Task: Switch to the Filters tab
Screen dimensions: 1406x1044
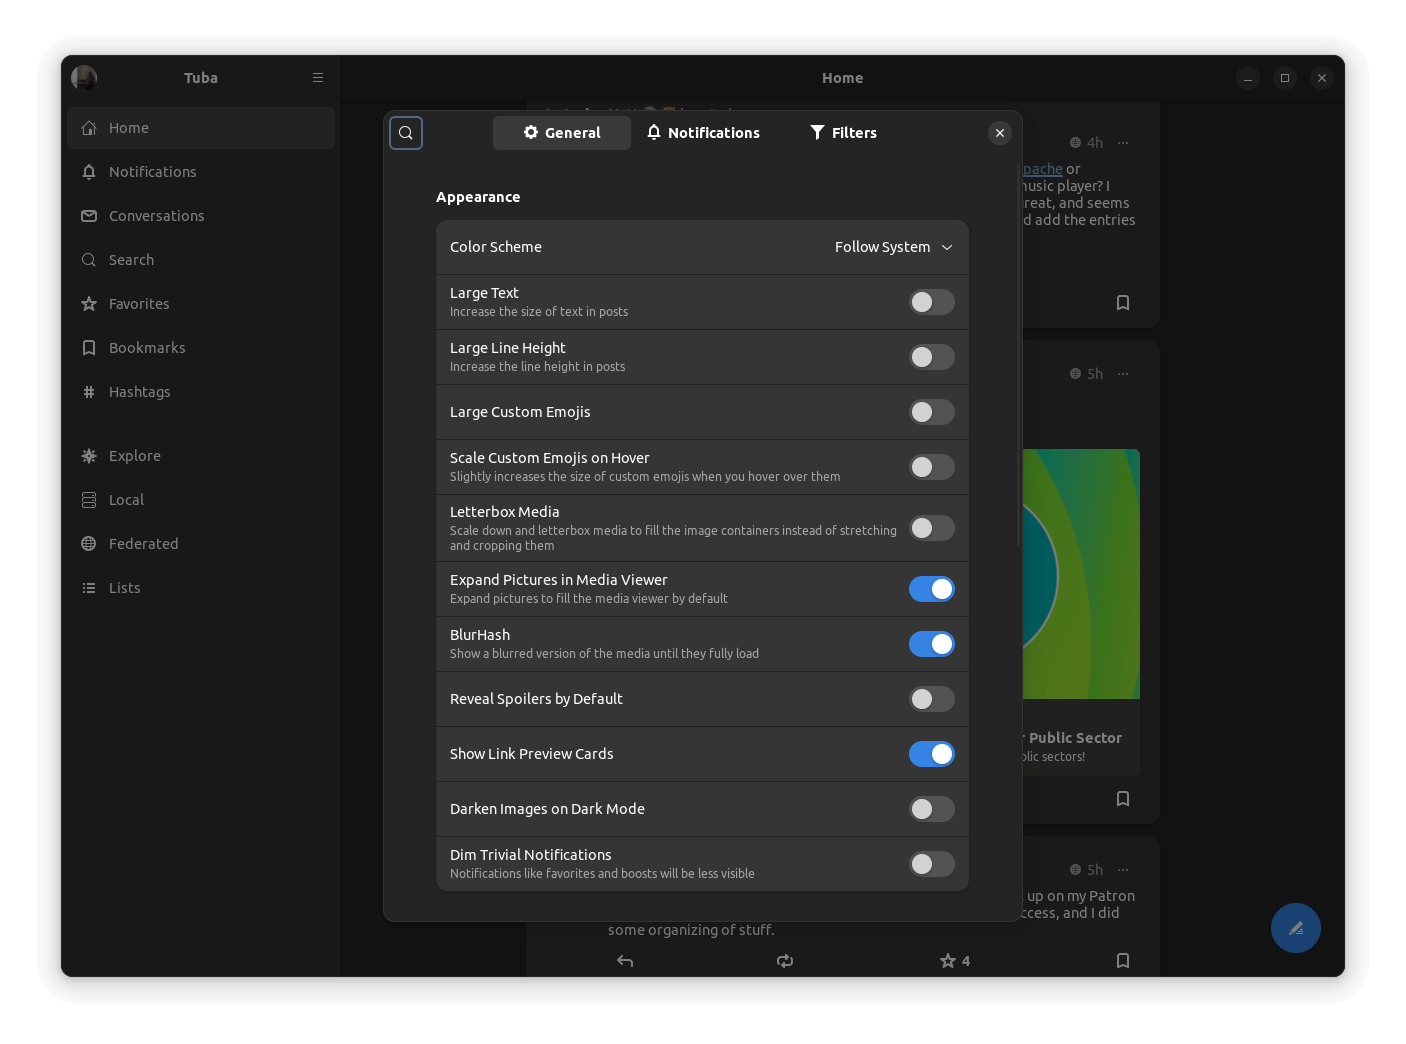Action: pos(842,132)
